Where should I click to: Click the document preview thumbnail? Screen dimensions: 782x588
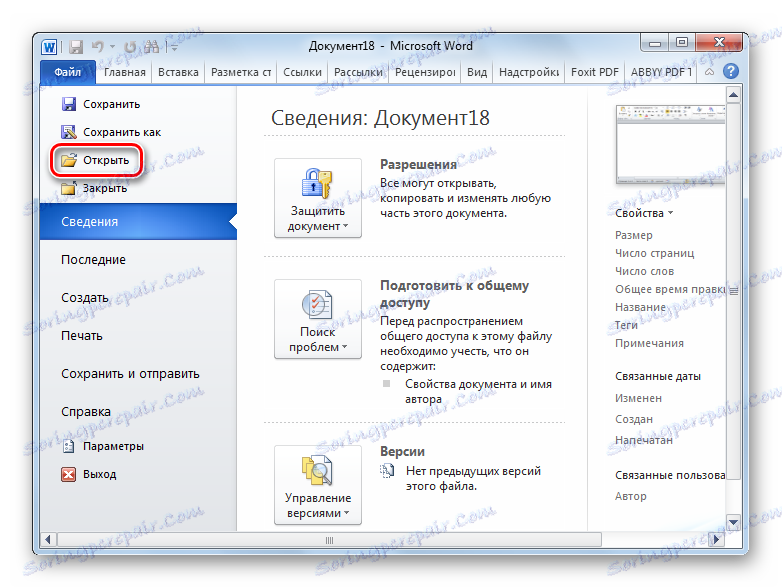[x=670, y=145]
